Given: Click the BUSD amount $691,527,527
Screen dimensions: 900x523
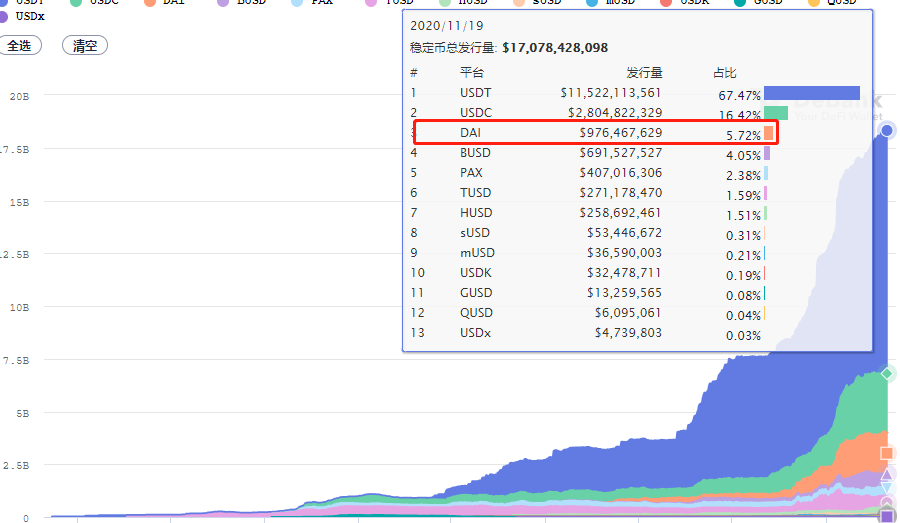Looking at the screenshot, I should [x=620, y=153].
